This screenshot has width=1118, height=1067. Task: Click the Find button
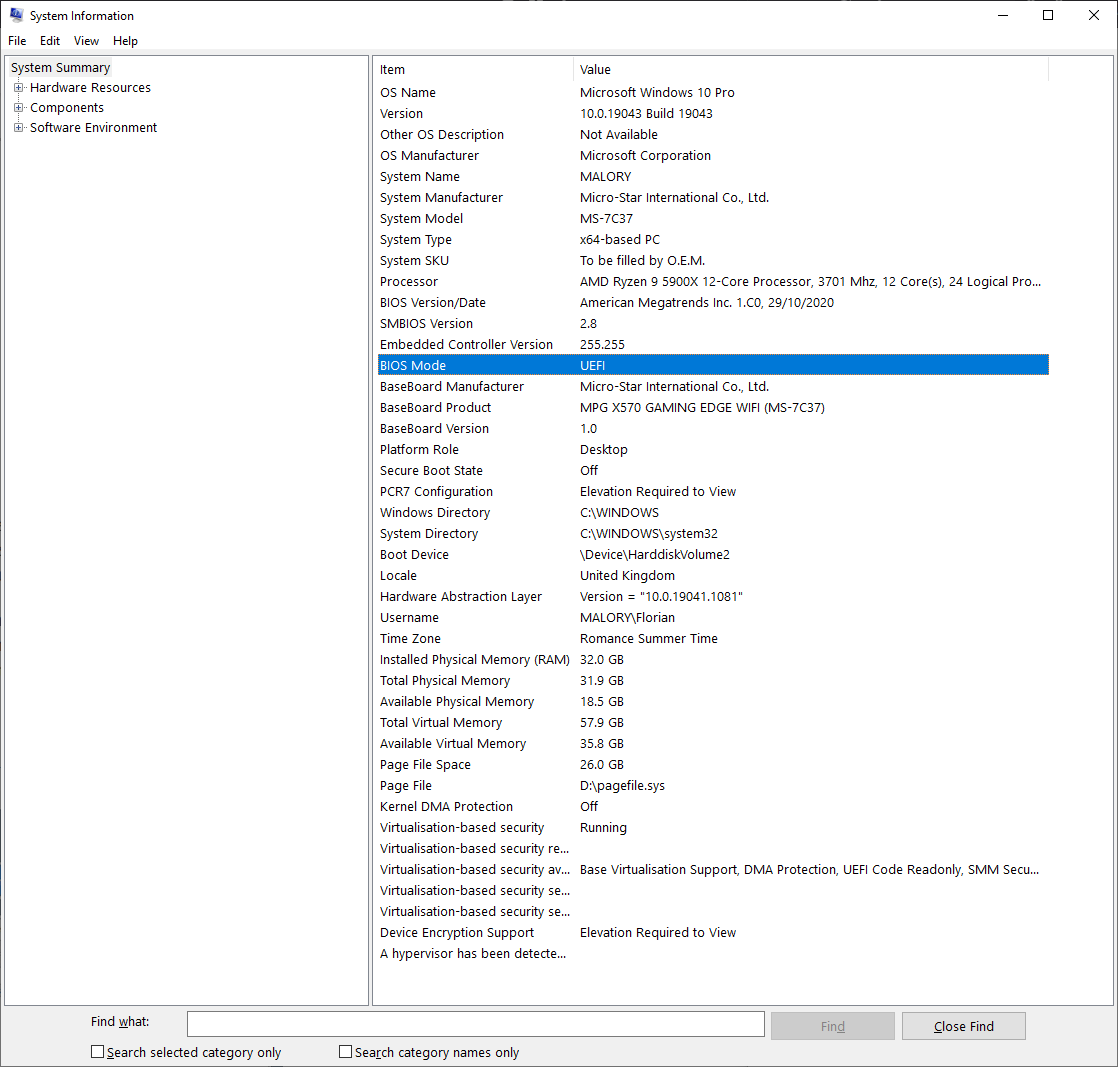[x=832, y=1025]
